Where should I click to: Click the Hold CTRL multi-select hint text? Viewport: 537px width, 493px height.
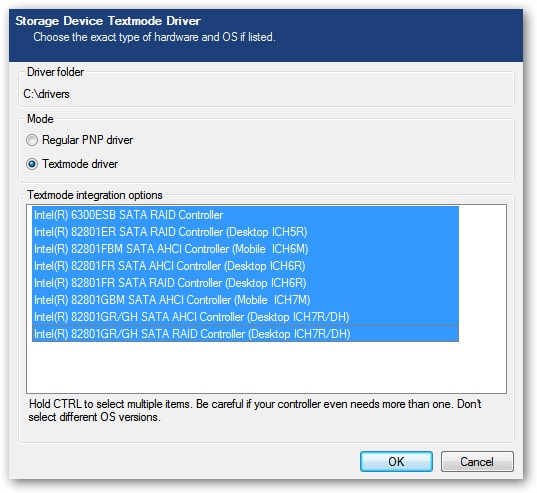point(255,410)
